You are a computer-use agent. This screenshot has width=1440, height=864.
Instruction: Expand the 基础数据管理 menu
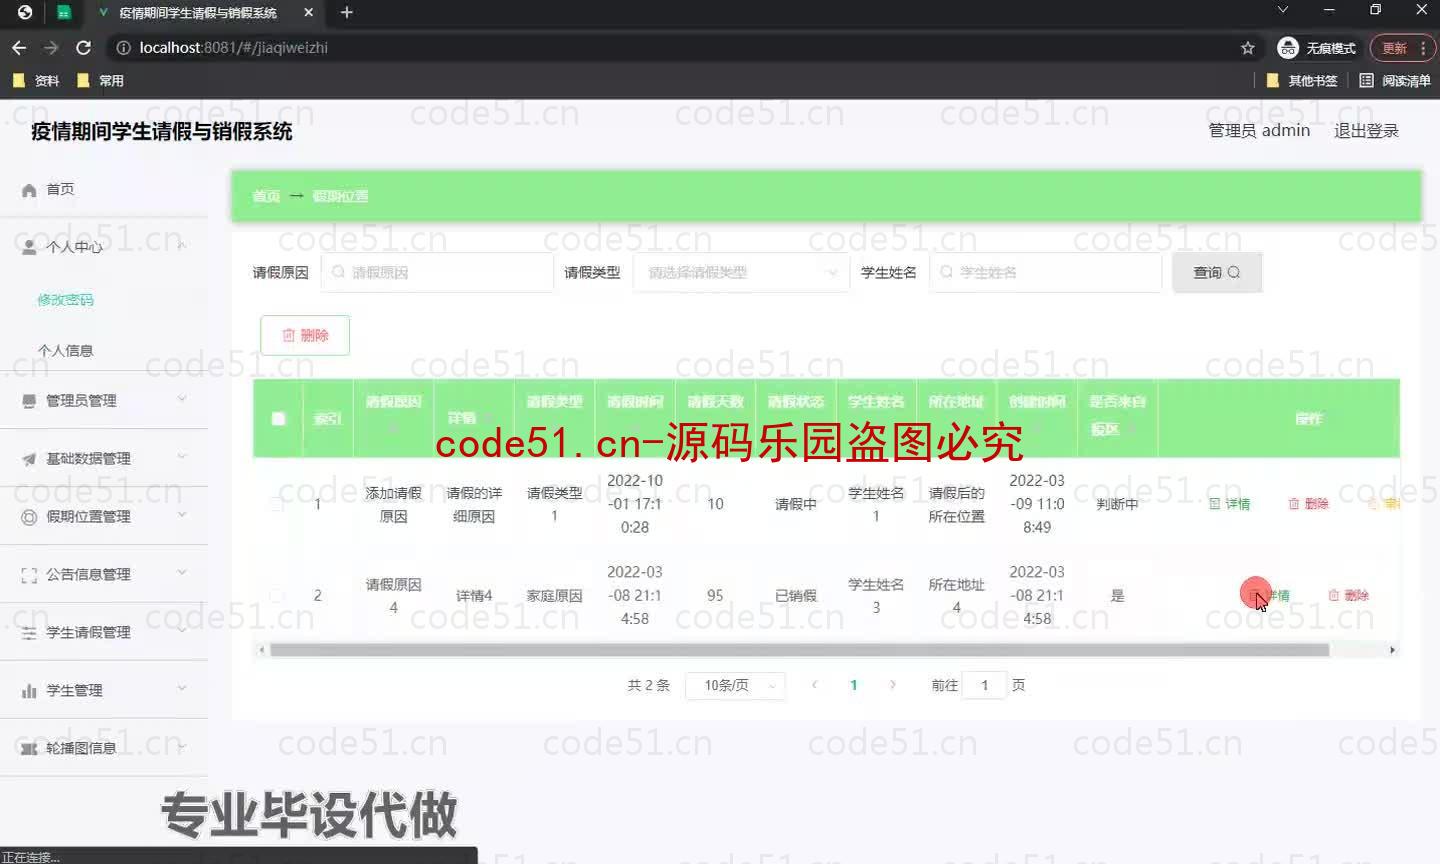point(182,457)
